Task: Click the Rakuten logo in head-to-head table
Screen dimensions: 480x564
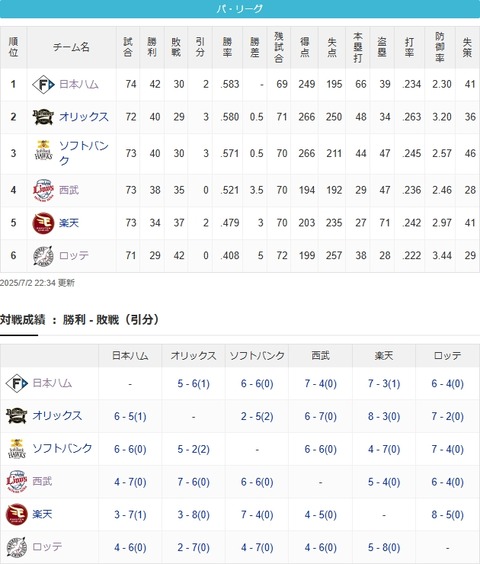Action: [17, 514]
